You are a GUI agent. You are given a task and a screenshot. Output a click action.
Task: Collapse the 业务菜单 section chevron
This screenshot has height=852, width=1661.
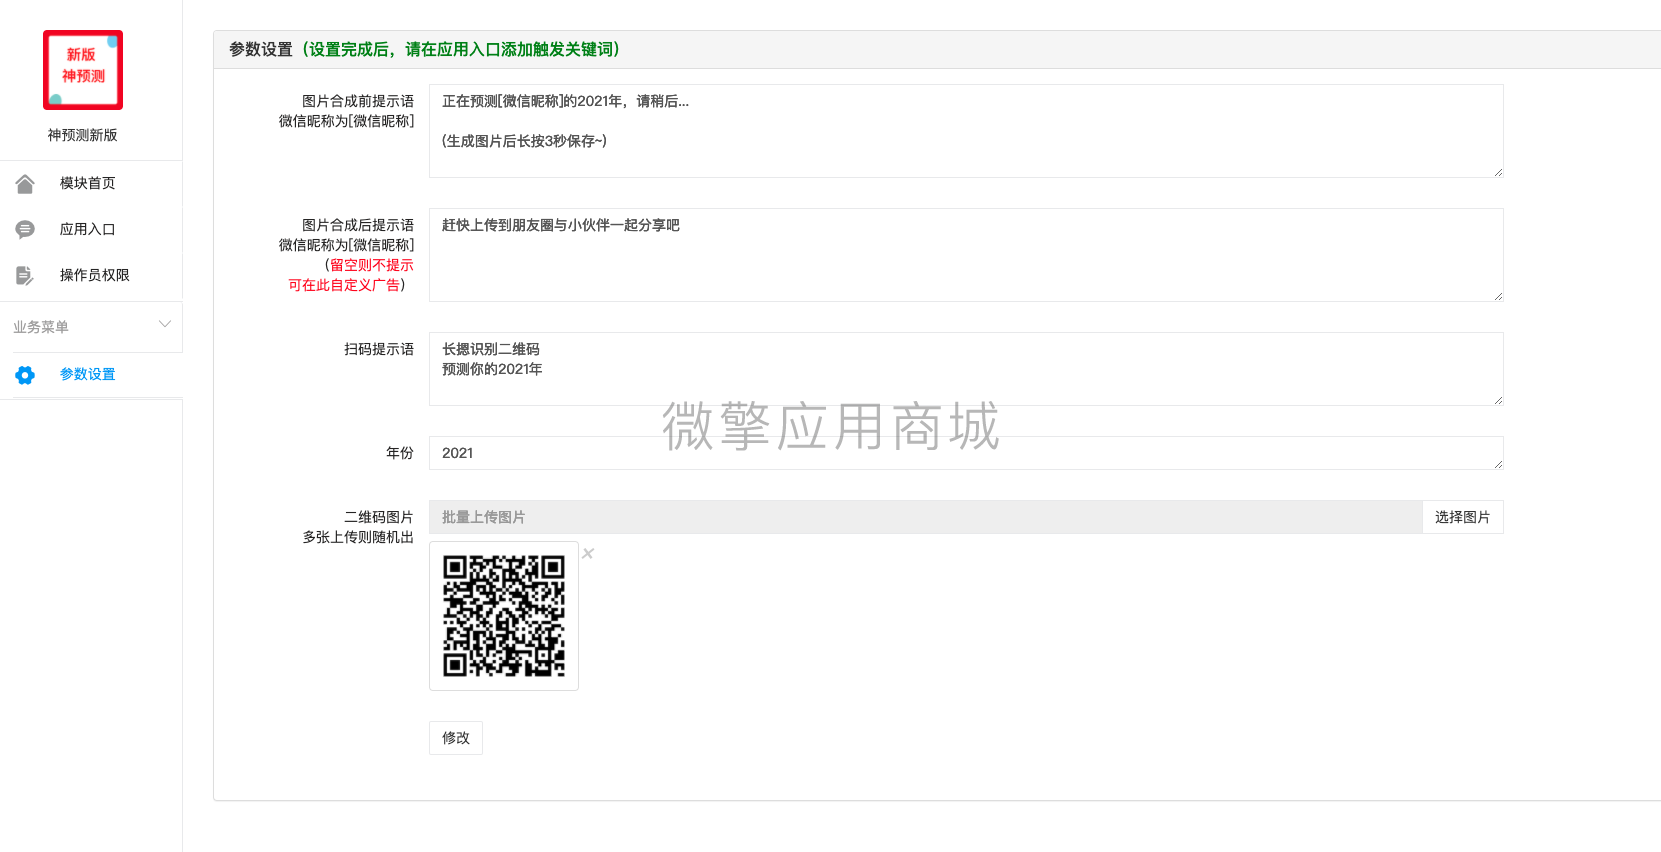pyautogui.click(x=165, y=324)
